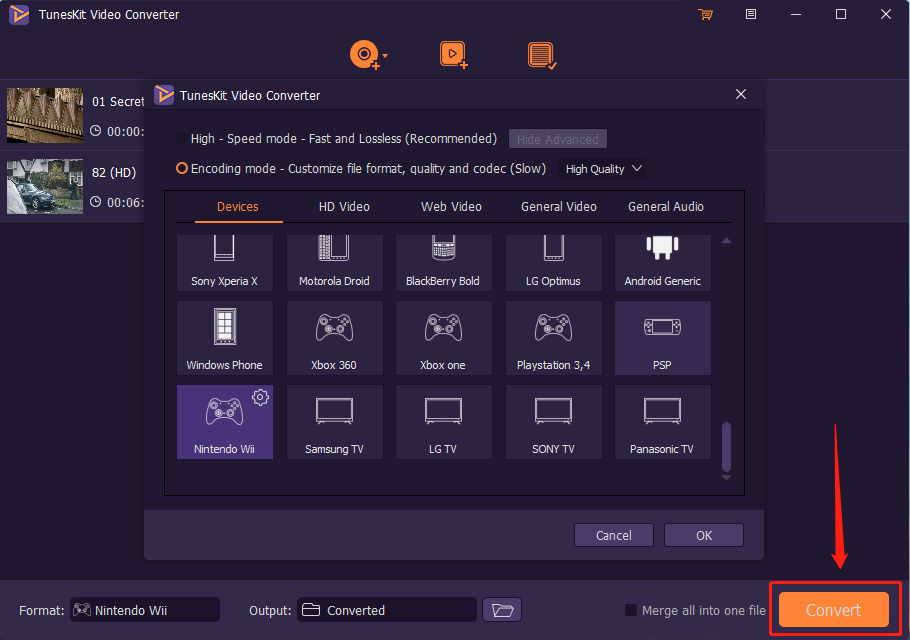910x640 pixels.
Task: Select the Nintendo Wii device tile
Action: [225, 422]
